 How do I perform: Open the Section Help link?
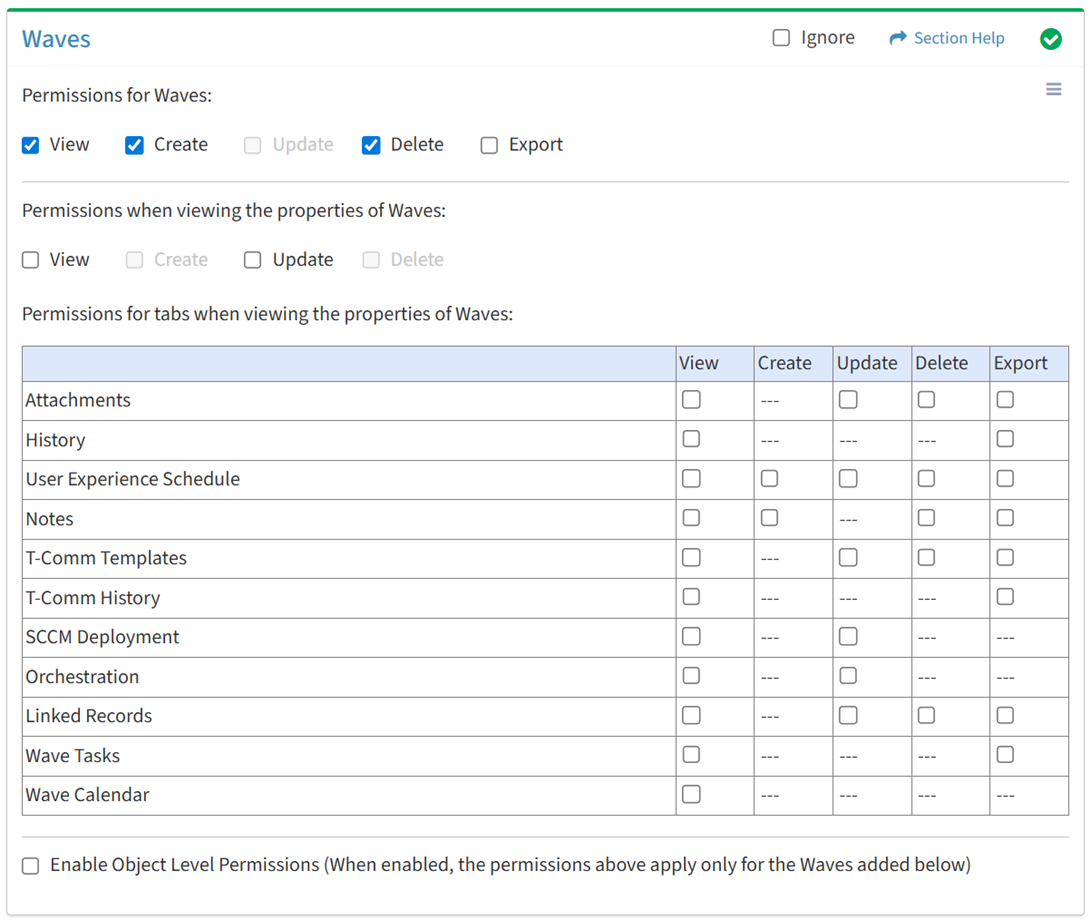pos(958,38)
